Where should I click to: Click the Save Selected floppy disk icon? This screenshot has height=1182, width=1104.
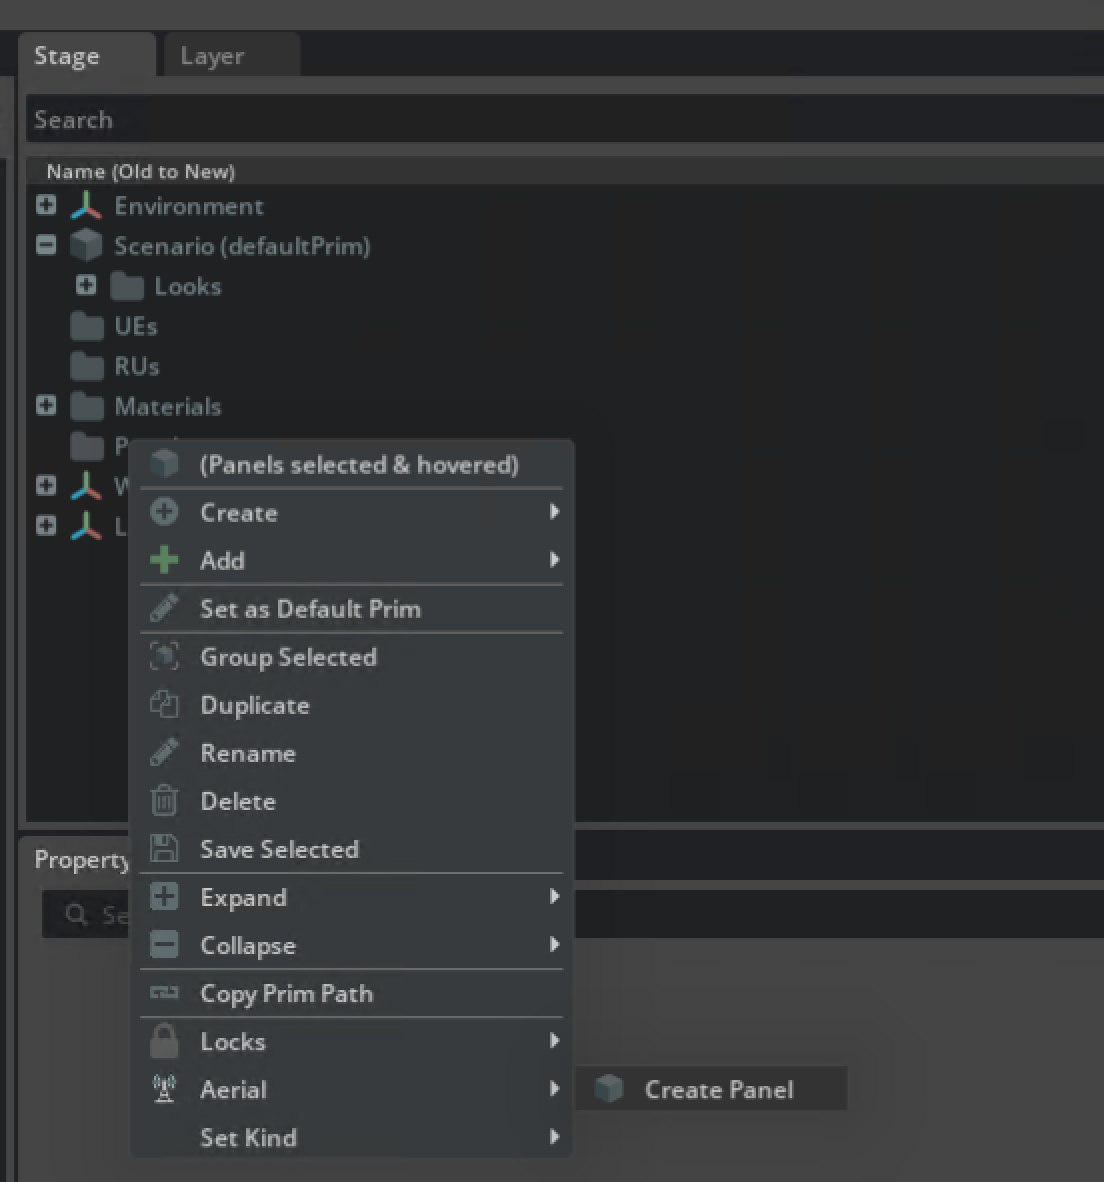click(x=163, y=849)
